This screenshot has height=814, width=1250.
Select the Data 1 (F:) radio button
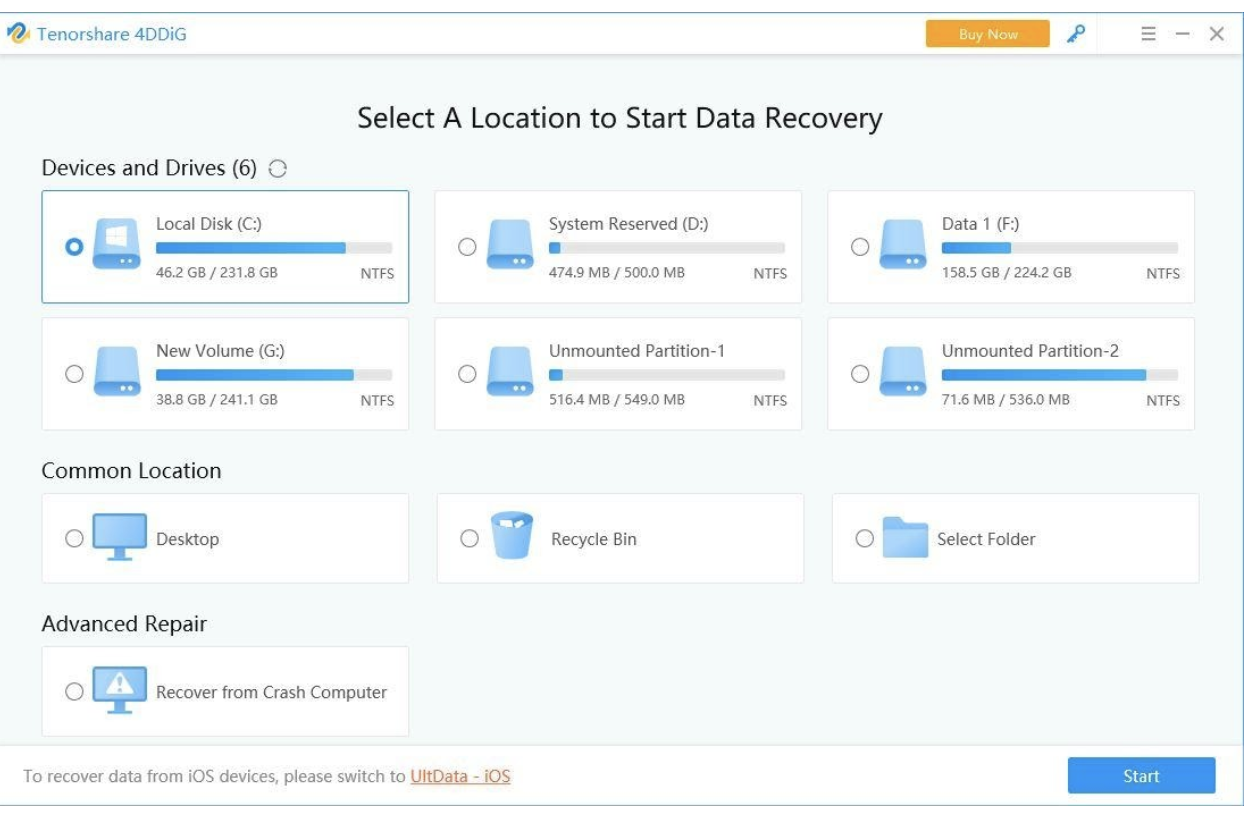tap(859, 247)
